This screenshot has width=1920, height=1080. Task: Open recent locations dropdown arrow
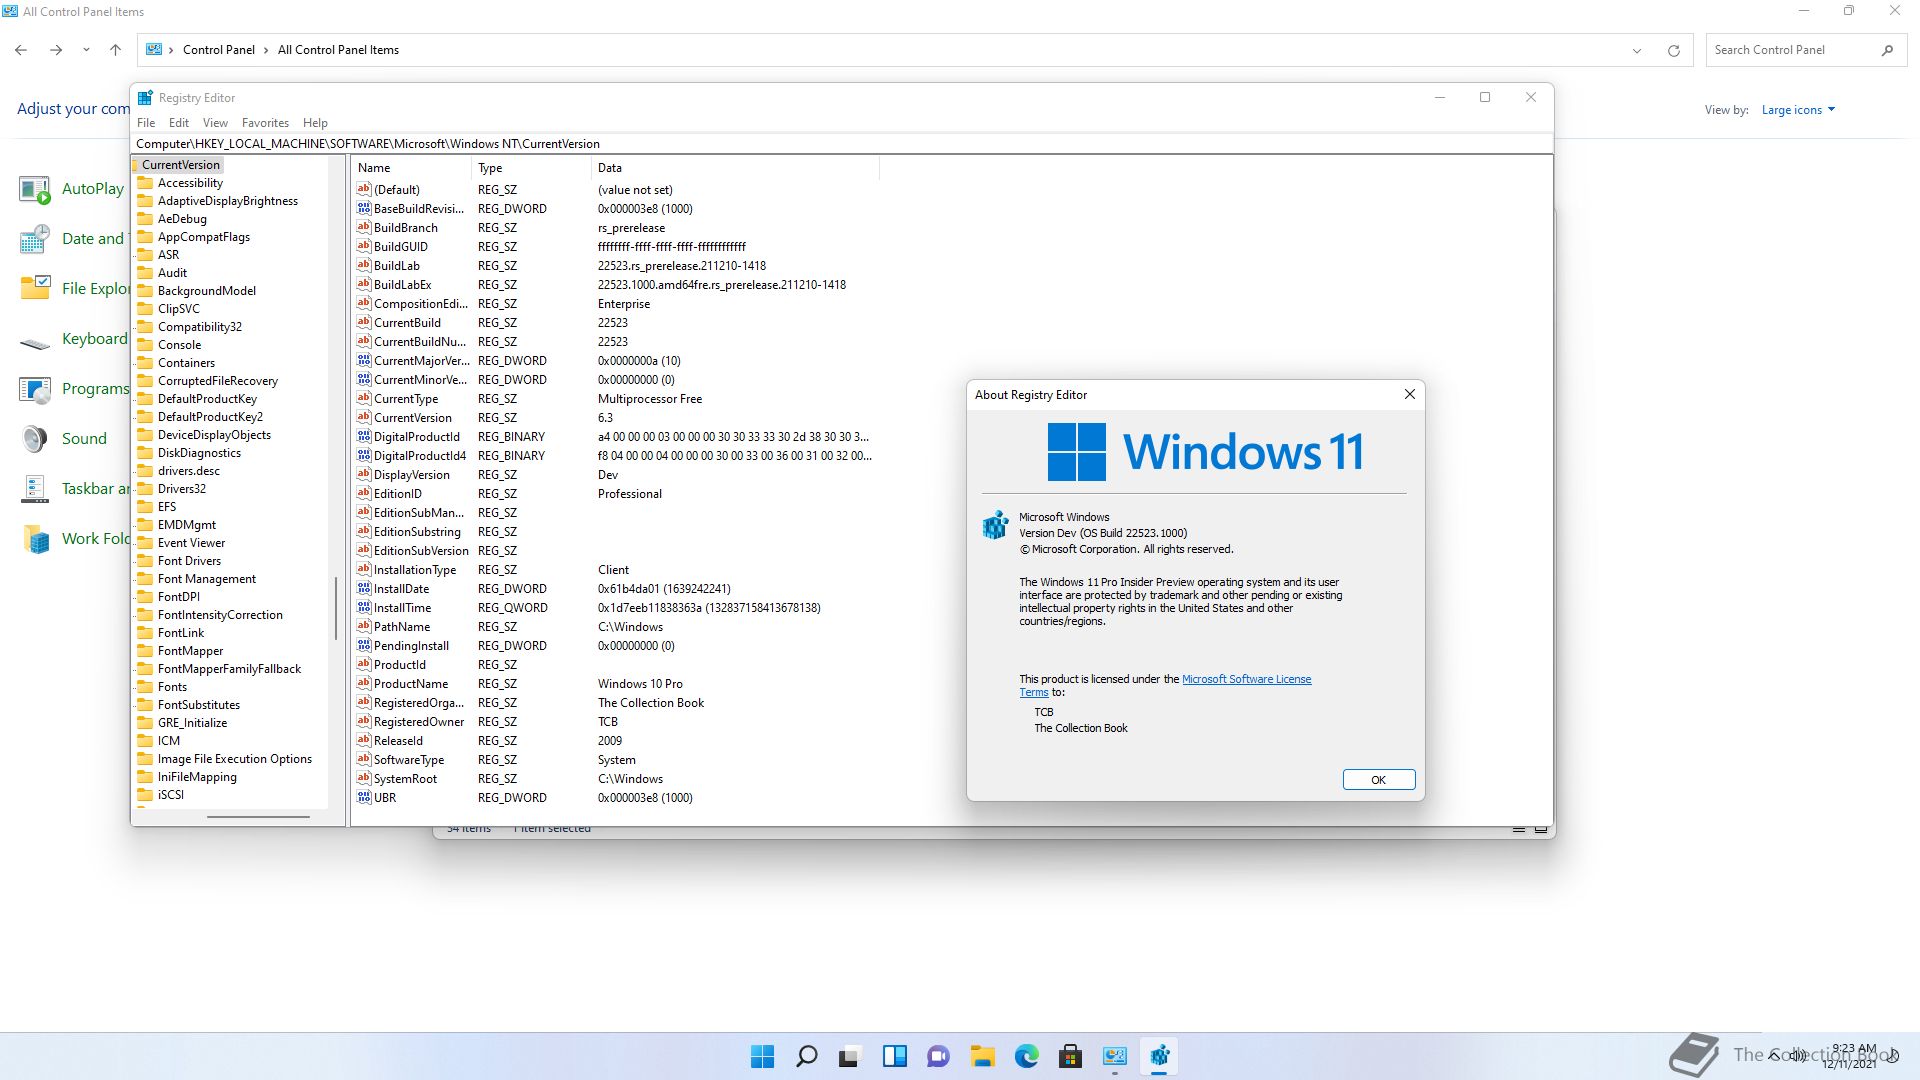[86, 50]
